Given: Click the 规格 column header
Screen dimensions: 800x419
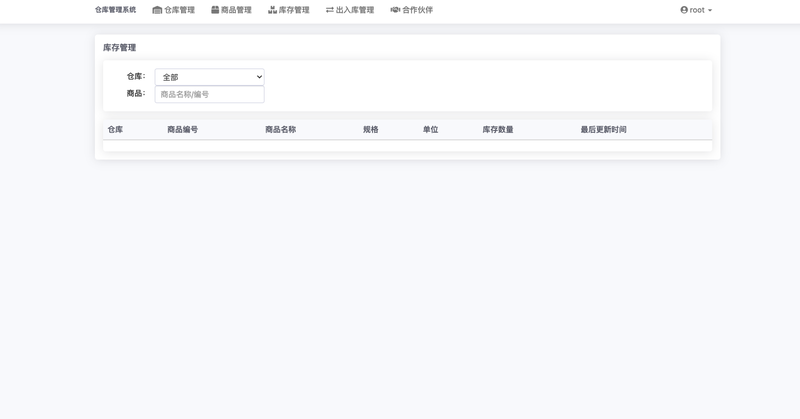Looking at the screenshot, I should coord(371,130).
